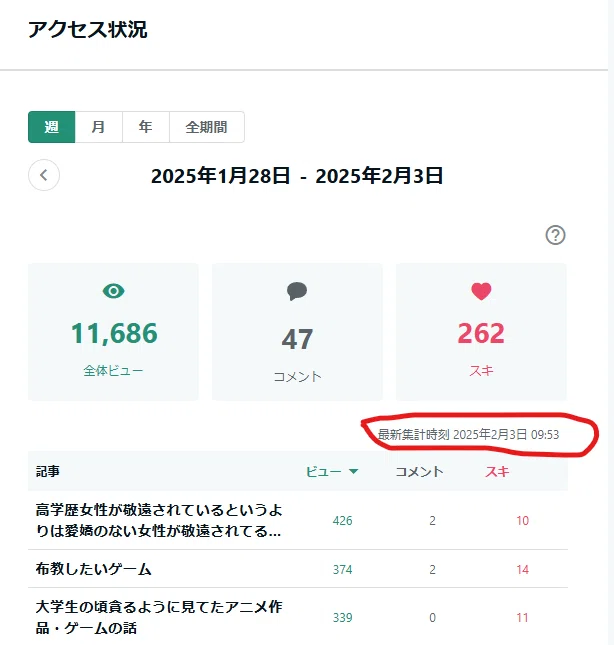Viewport: 614px width, 645px height.
Task: Switch to the 月 period tab
Action: click(x=99, y=127)
